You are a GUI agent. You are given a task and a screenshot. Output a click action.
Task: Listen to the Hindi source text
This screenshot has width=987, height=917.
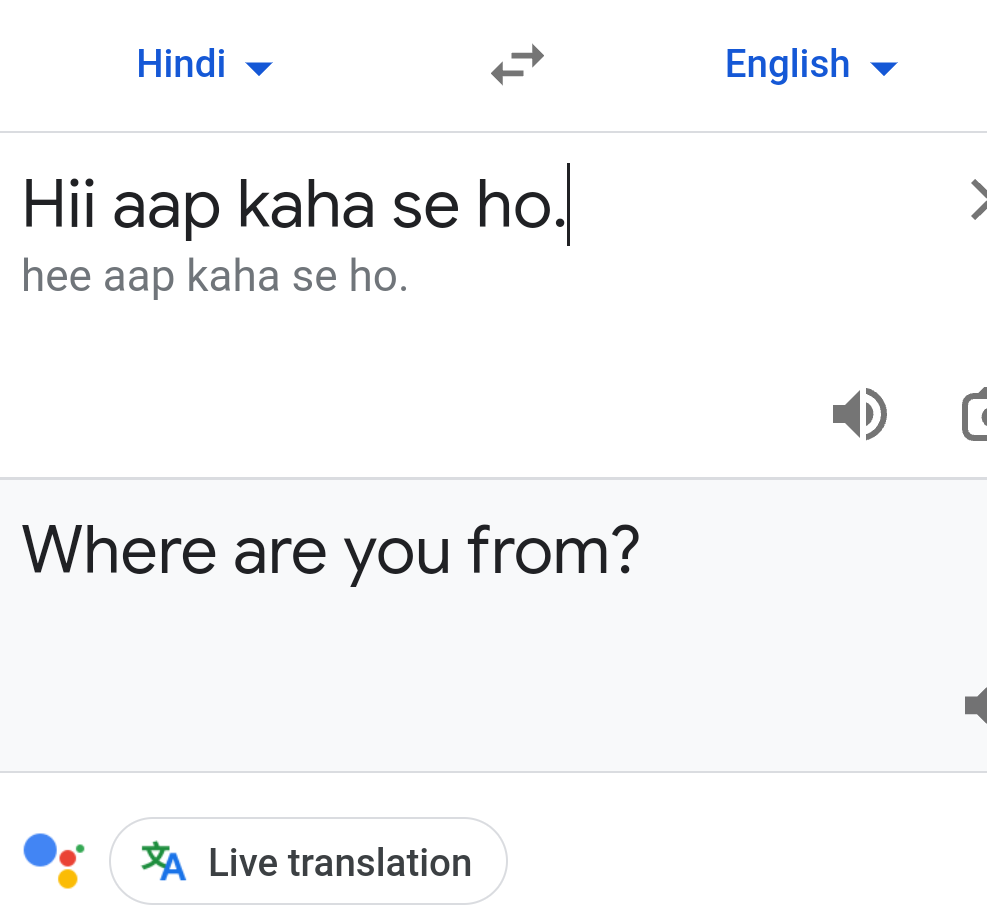click(x=859, y=415)
